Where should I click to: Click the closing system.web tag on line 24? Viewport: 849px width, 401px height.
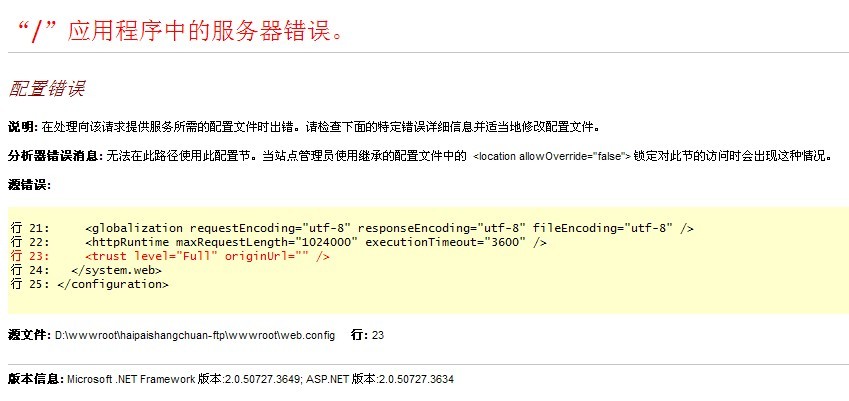click(111, 270)
